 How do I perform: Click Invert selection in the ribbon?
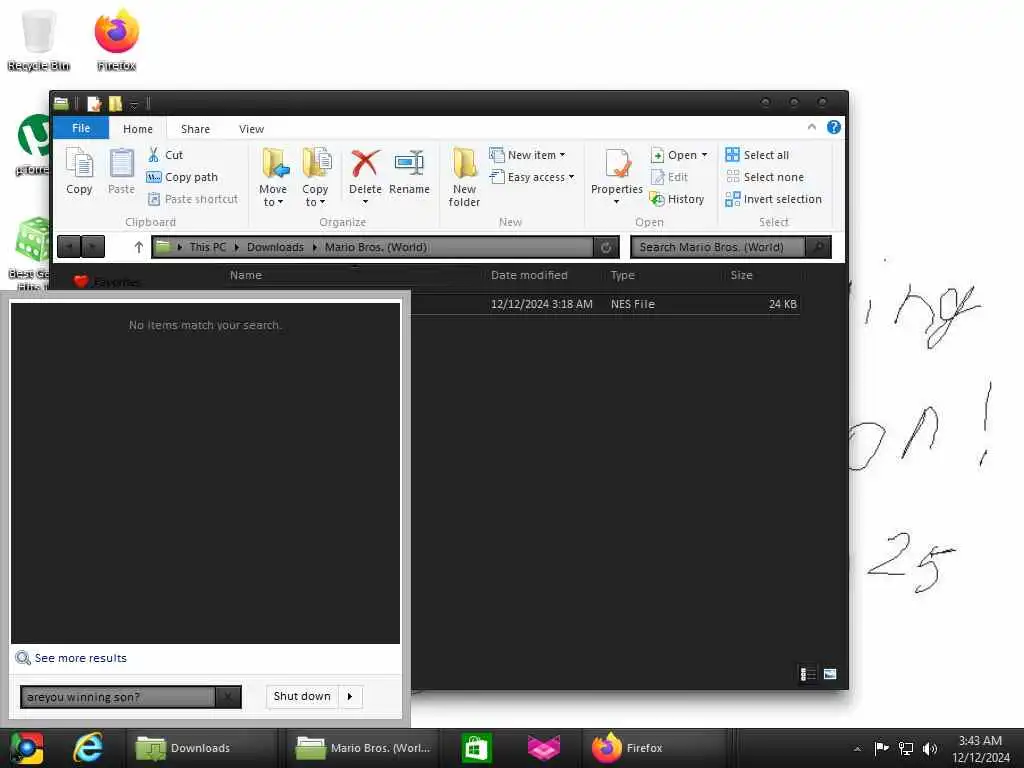tap(774, 199)
